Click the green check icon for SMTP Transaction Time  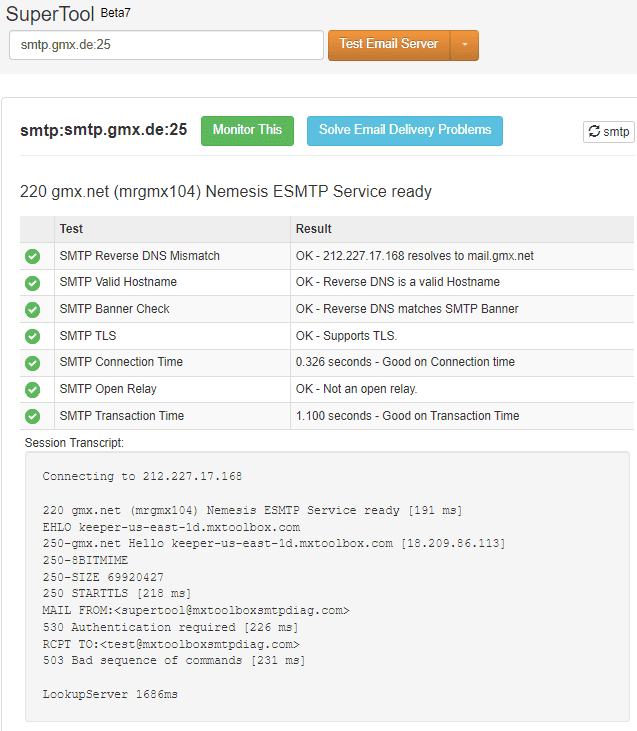click(32, 416)
